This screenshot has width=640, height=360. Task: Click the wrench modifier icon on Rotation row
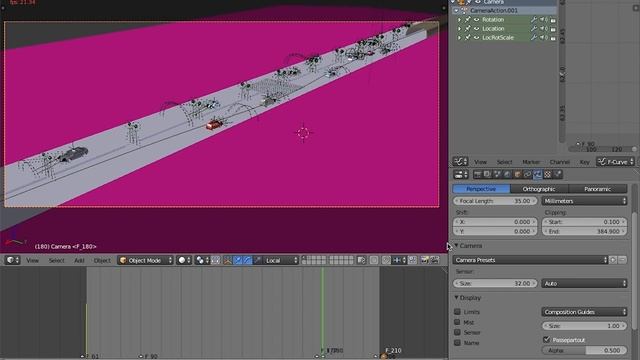[533, 20]
